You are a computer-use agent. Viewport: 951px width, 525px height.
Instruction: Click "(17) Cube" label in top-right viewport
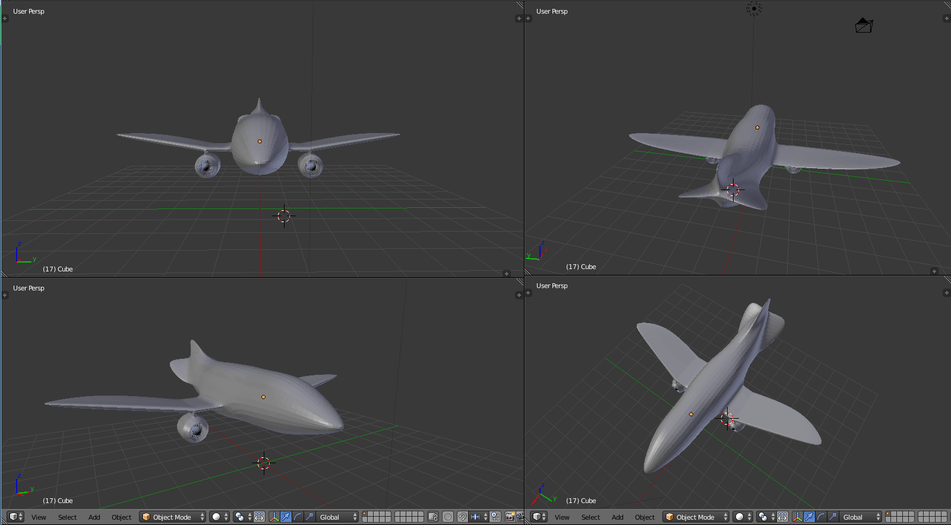point(581,267)
